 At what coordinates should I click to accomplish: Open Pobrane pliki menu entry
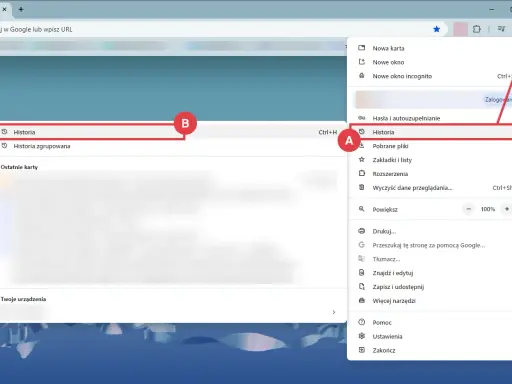point(430,146)
